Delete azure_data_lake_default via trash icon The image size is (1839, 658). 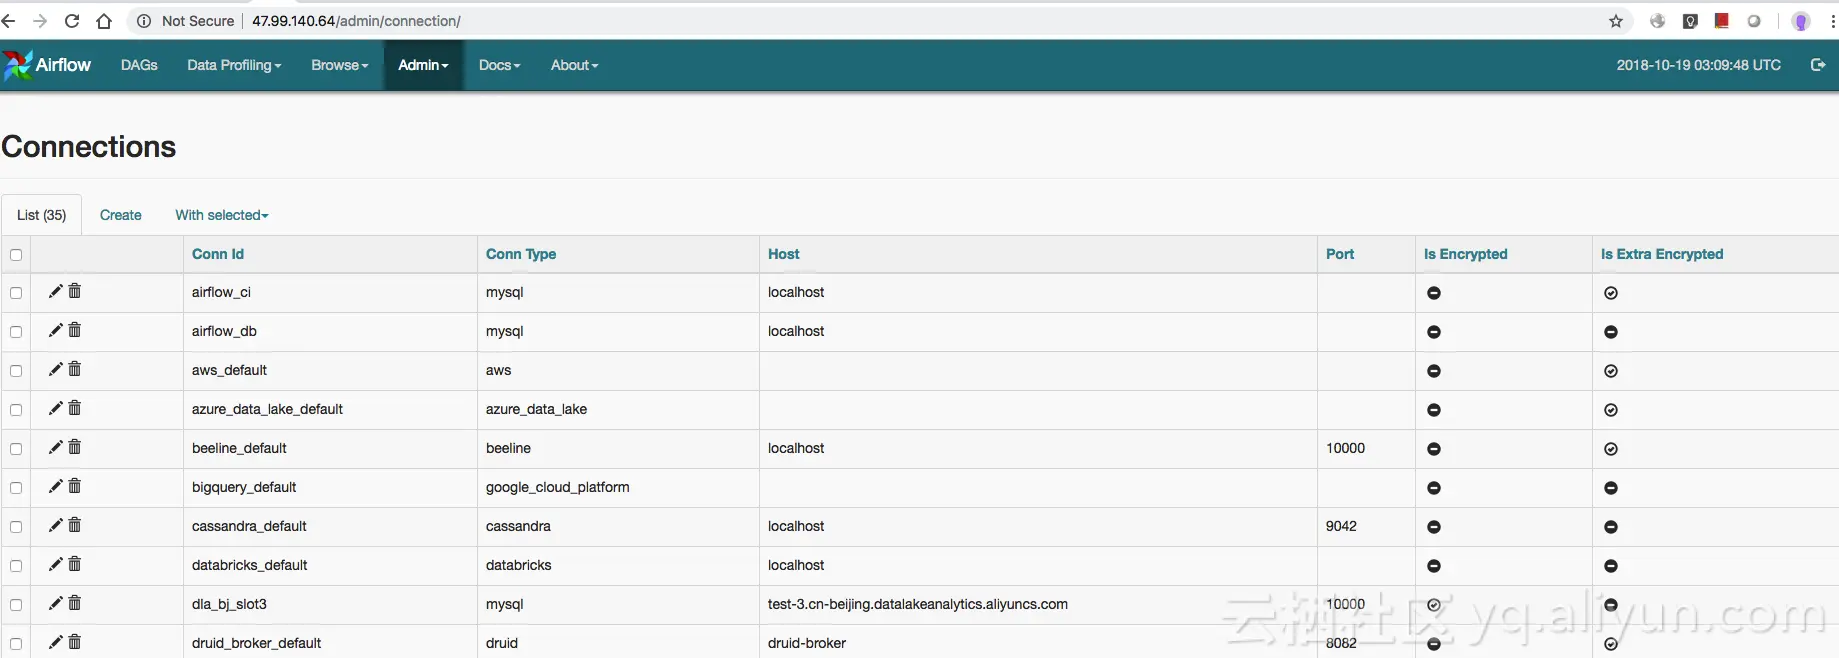tap(75, 408)
